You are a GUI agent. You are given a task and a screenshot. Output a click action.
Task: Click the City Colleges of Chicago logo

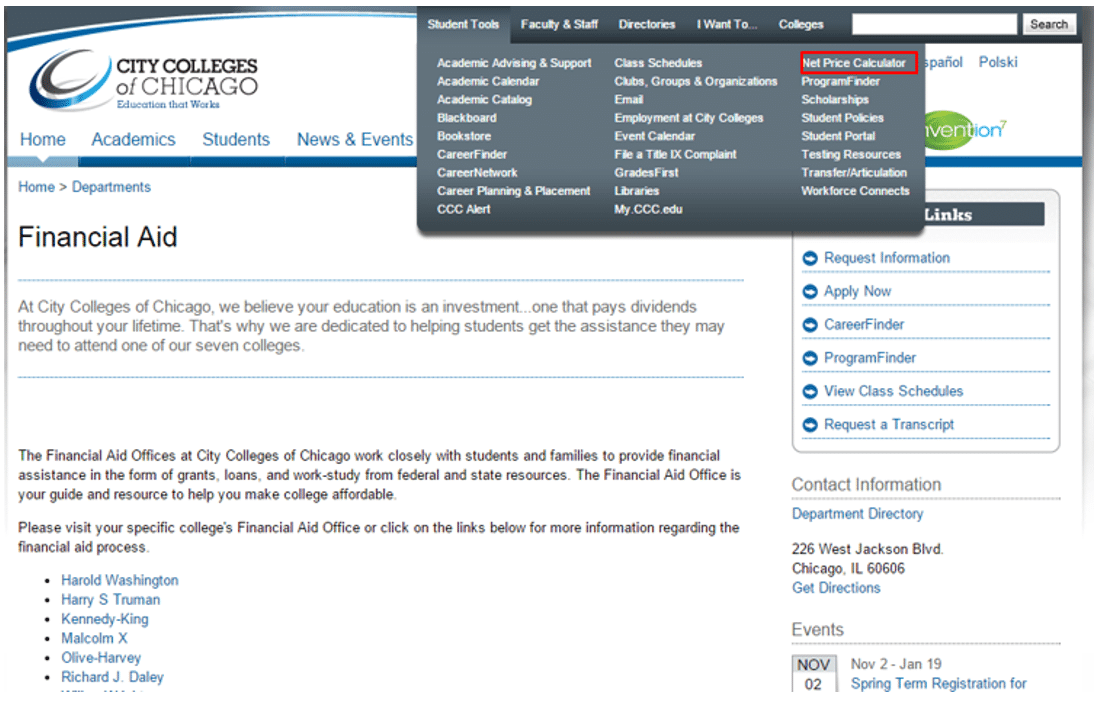(144, 80)
